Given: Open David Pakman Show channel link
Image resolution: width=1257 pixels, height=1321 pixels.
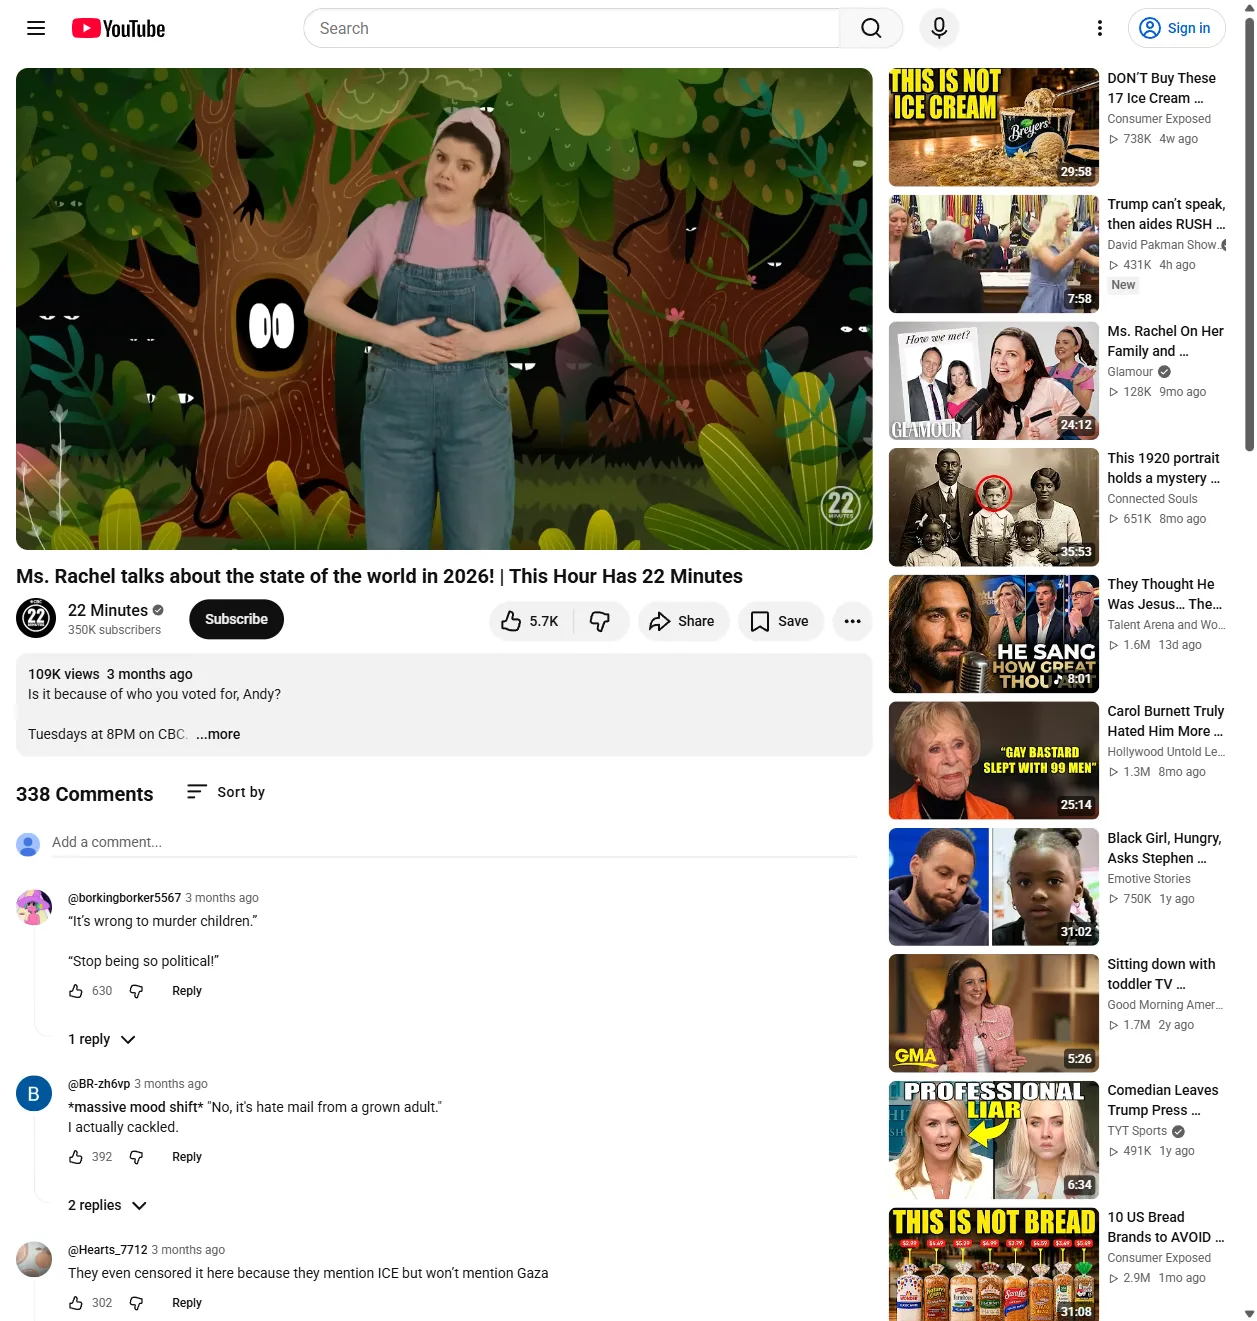Looking at the screenshot, I should (x=1165, y=245).
